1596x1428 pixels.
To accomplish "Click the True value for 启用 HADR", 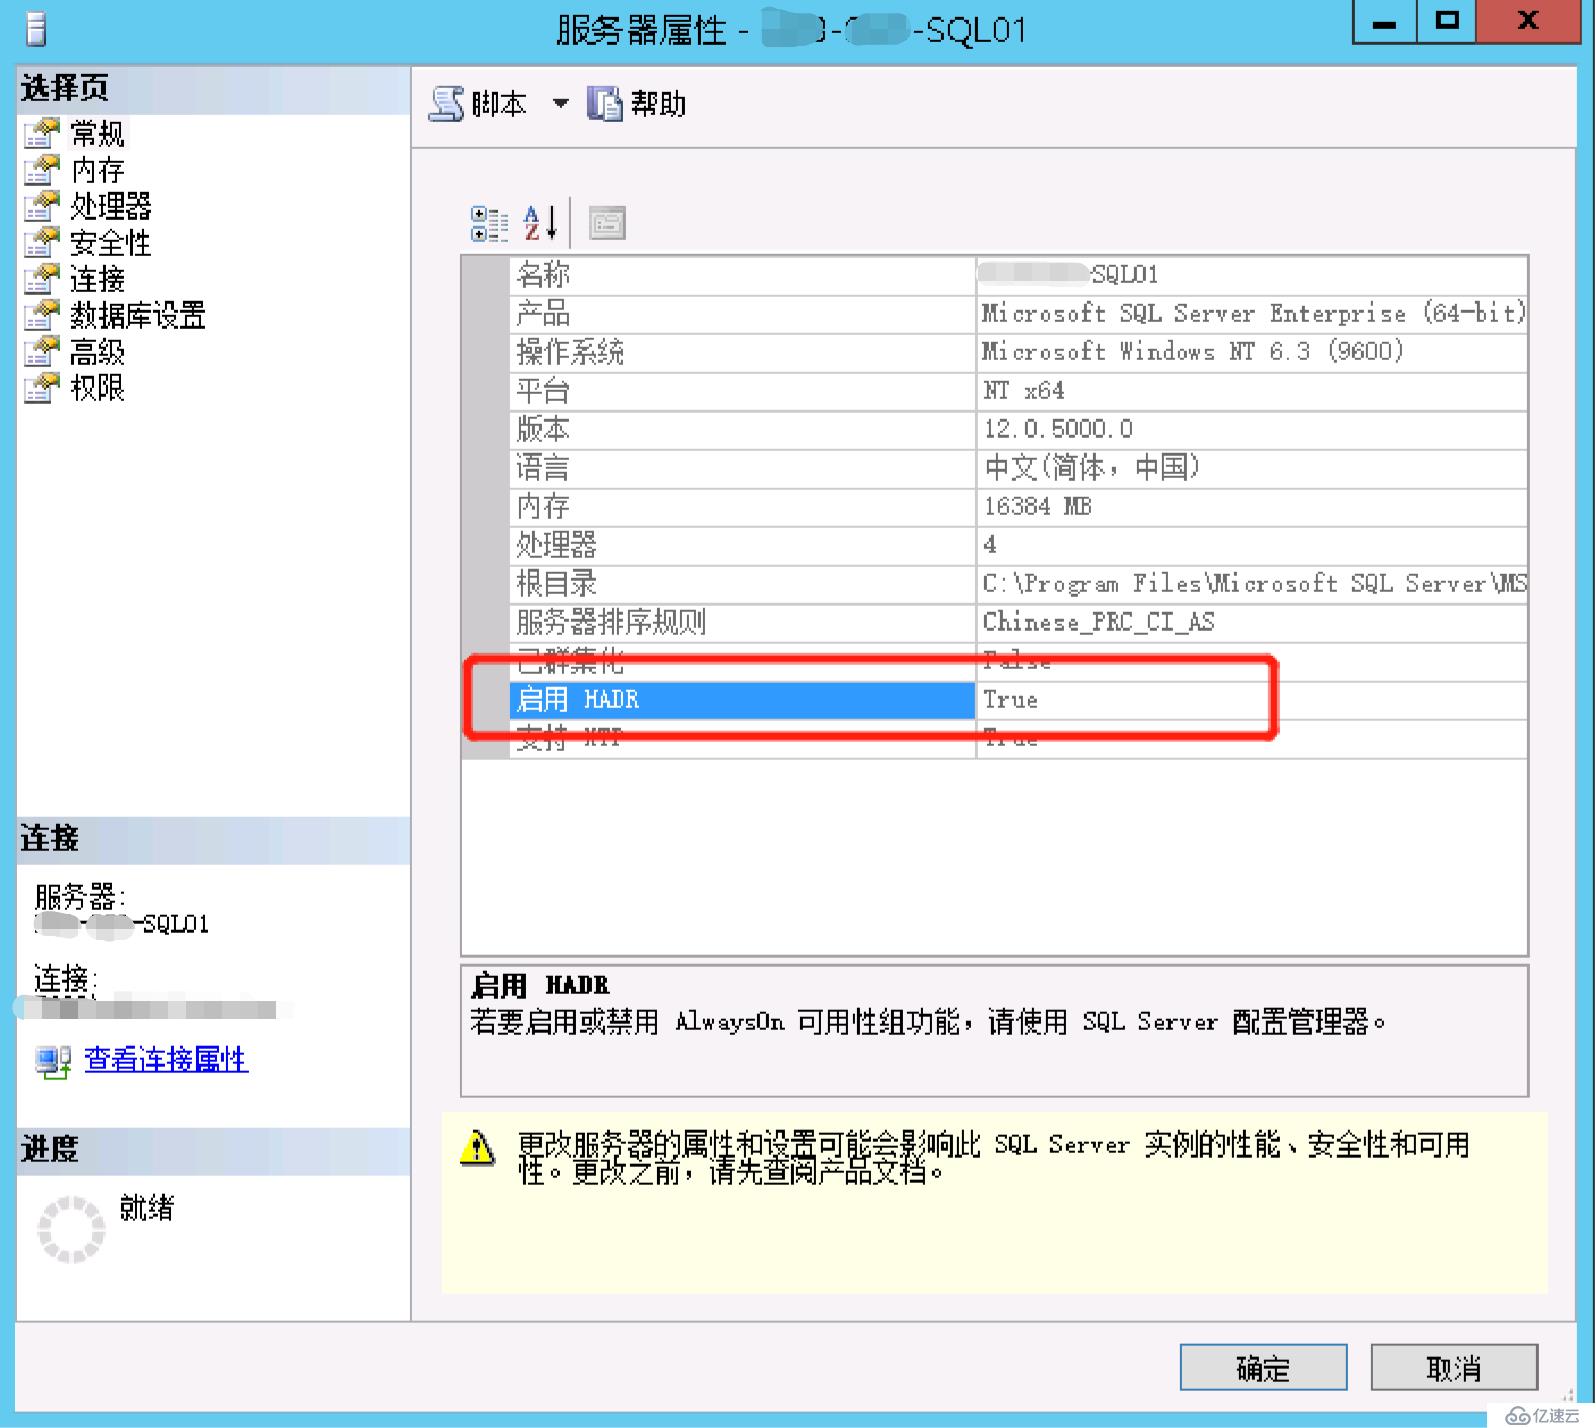I will click(x=1011, y=700).
